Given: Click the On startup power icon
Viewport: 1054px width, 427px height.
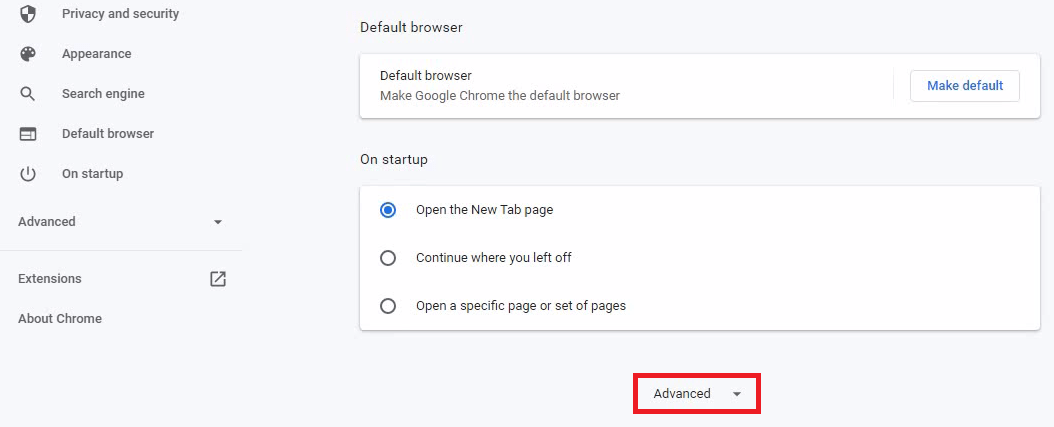Looking at the screenshot, I should [28, 174].
